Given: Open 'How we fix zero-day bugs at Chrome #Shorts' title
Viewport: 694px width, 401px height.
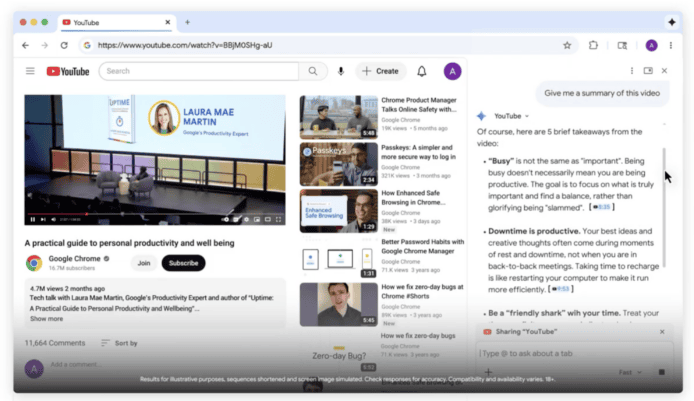Looking at the screenshot, I should coord(422,292).
